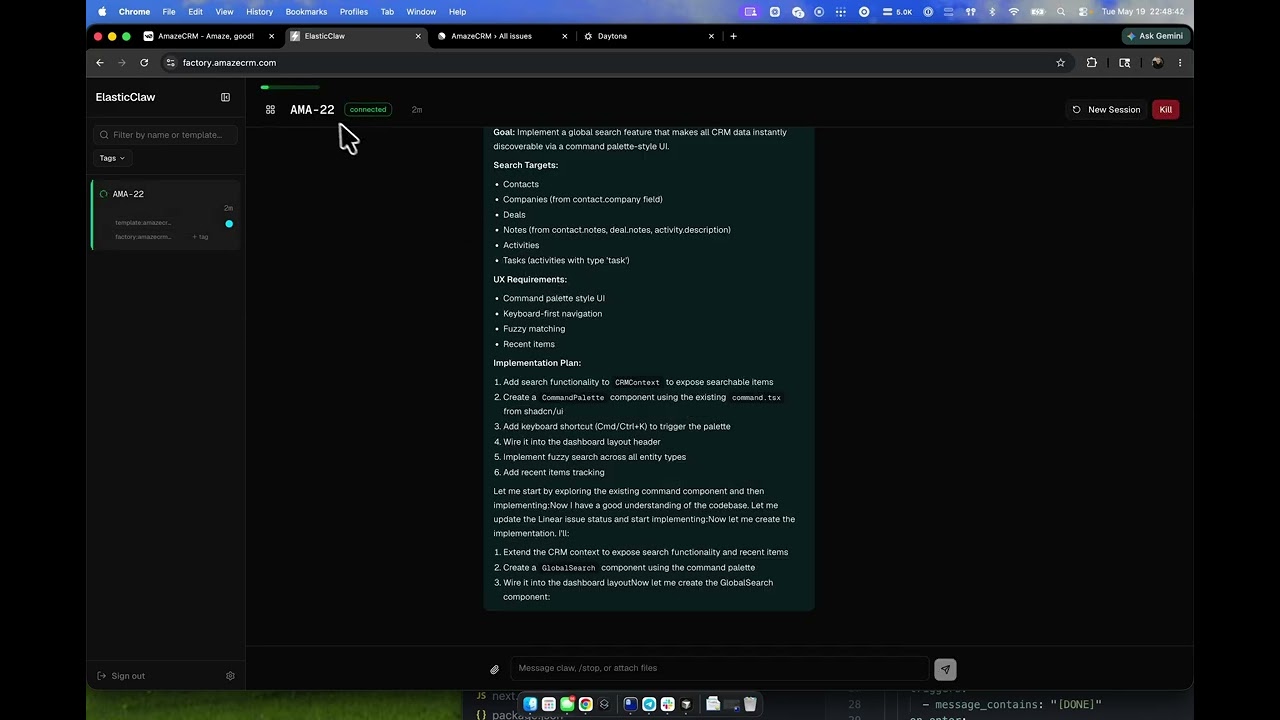The width and height of the screenshot is (1280, 720).
Task: Open the grid view icon beside AMA-22
Action: pyautogui.click(x=270, y=110)
